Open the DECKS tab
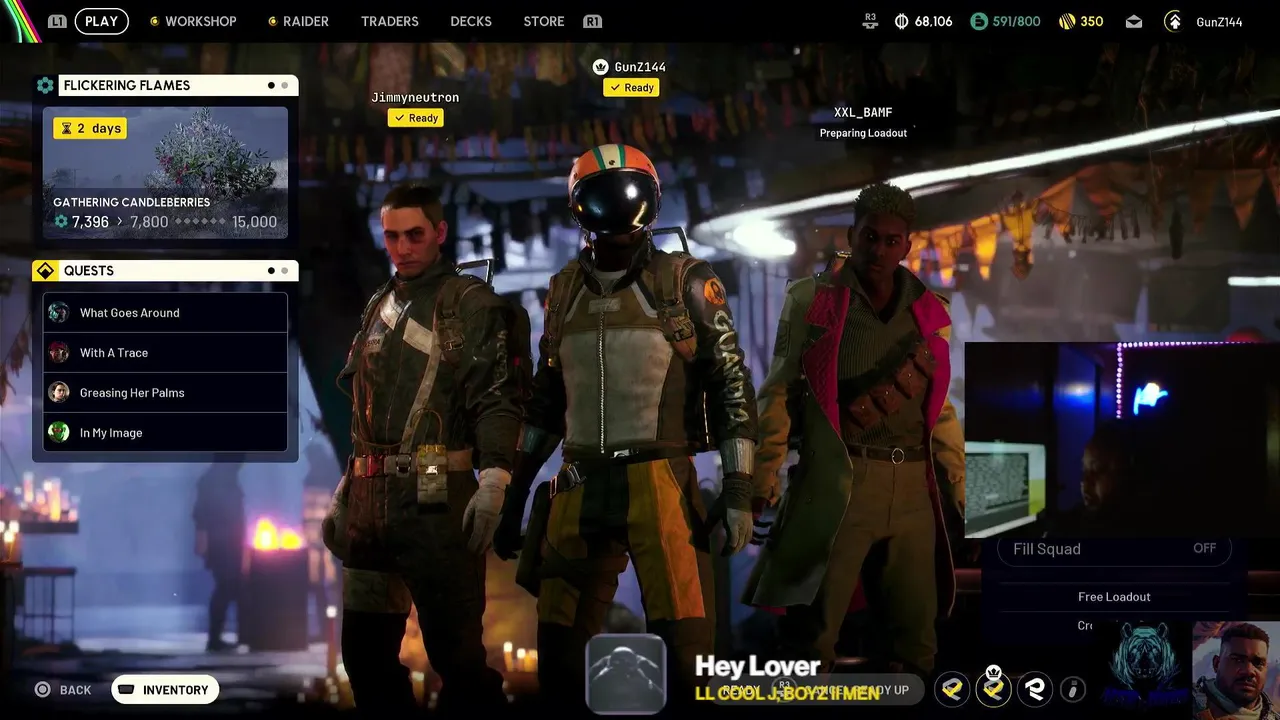1280x720 pixels. (x=471, y=21)
